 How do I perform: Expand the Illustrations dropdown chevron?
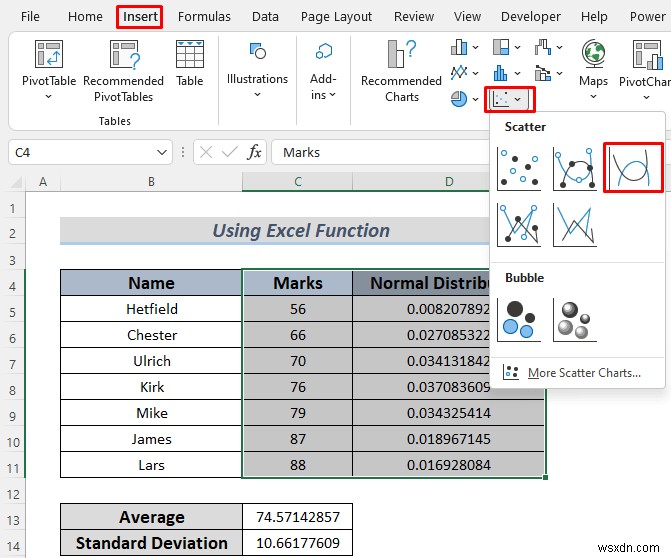tap(257, 95)
